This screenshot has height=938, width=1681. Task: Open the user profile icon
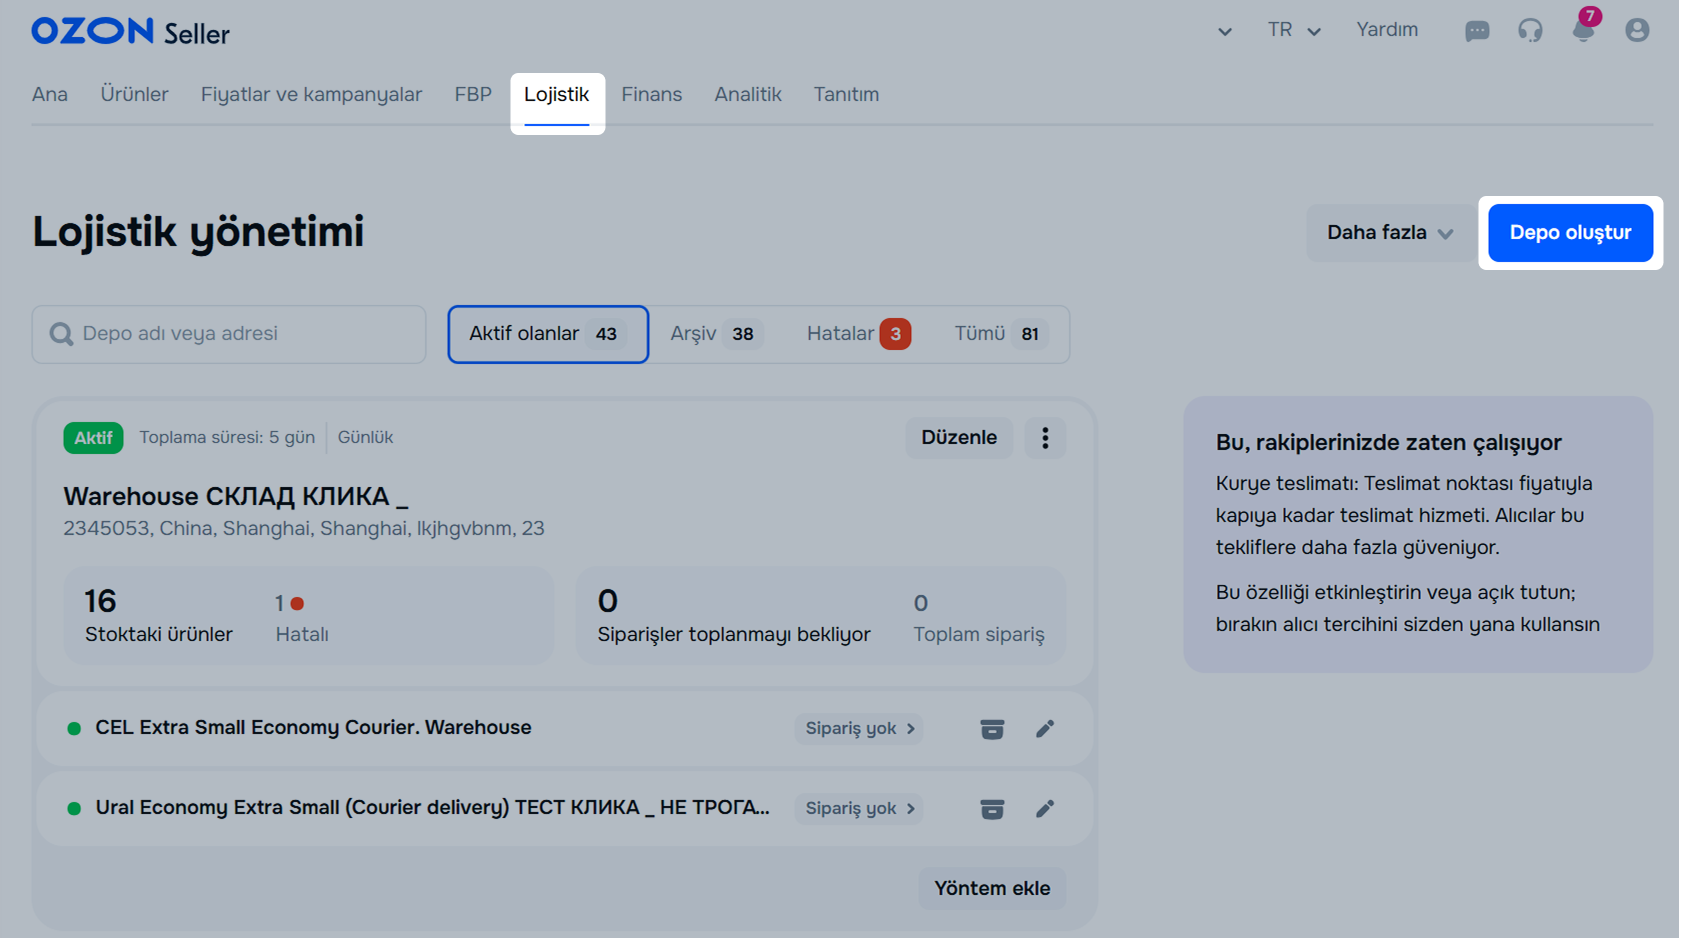1637,31
